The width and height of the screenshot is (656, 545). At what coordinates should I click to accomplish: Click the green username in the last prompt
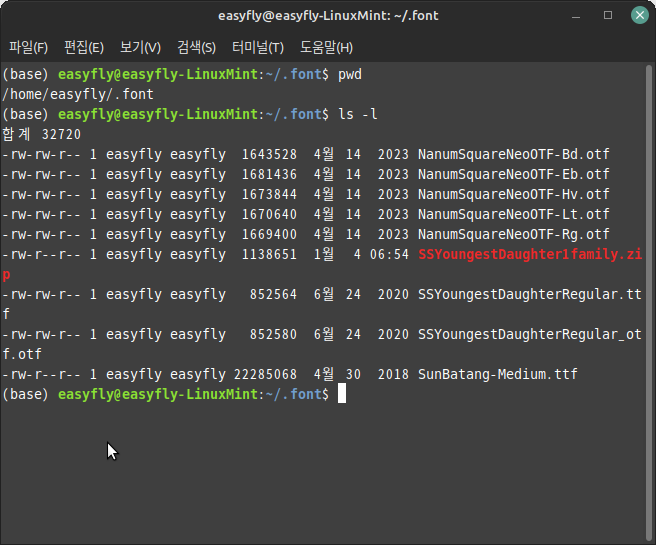click(158, 394)
